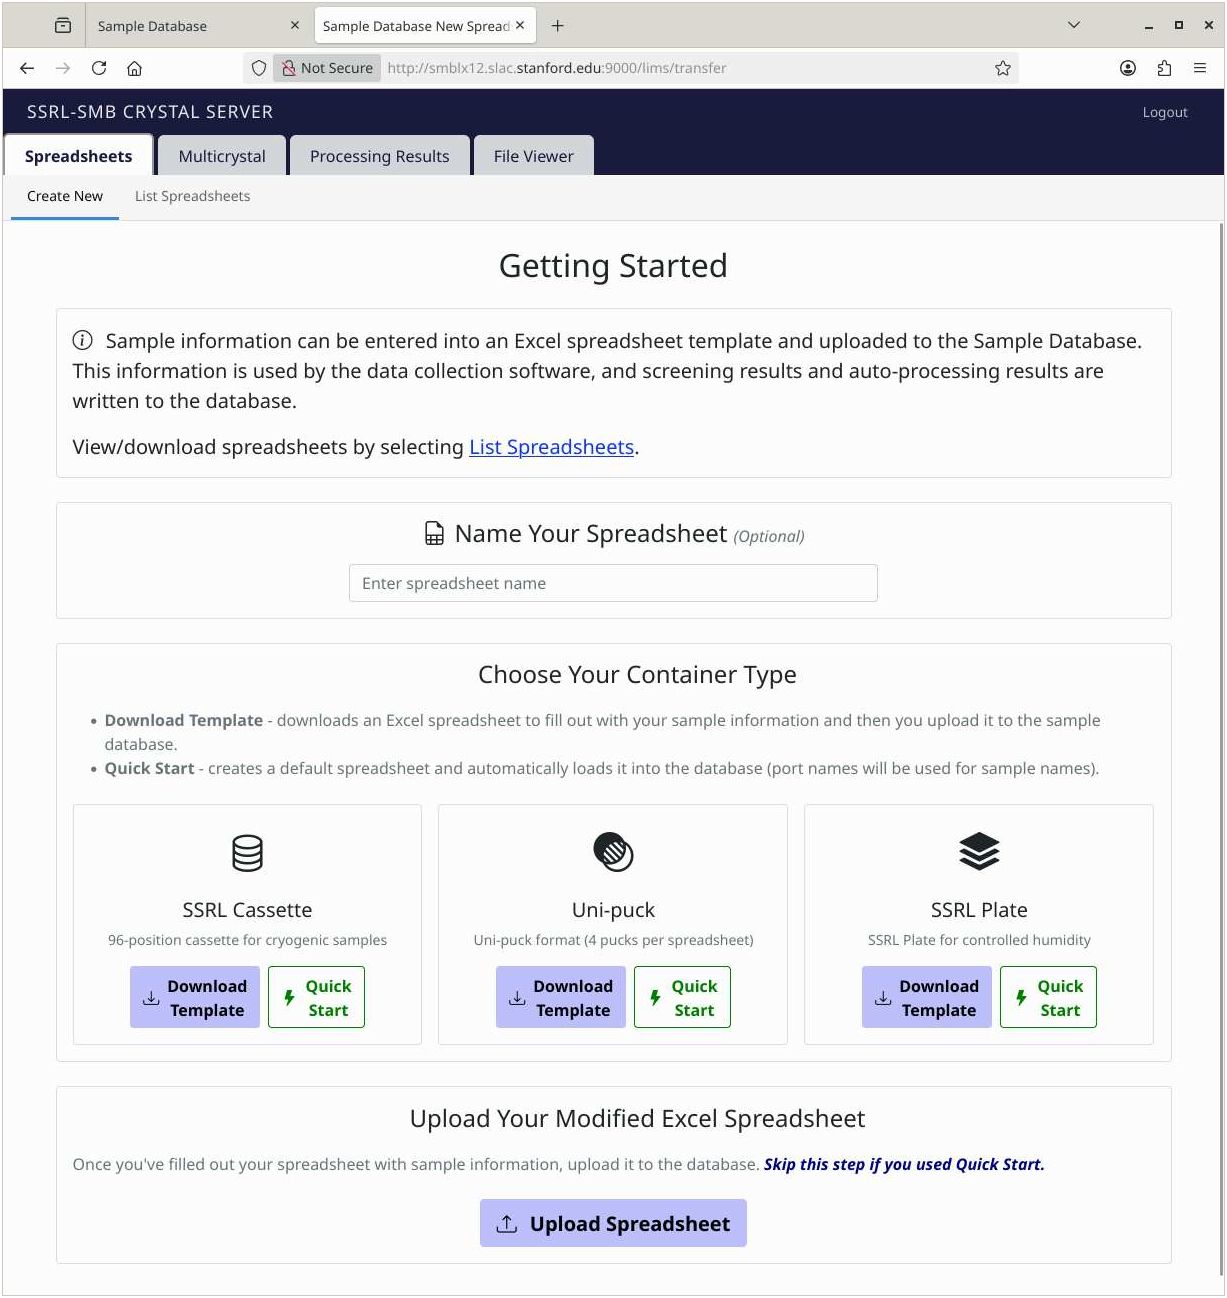This screenshot has width=1227, height=1298.
Task: Reload the current page
Action: coord(99,68)
